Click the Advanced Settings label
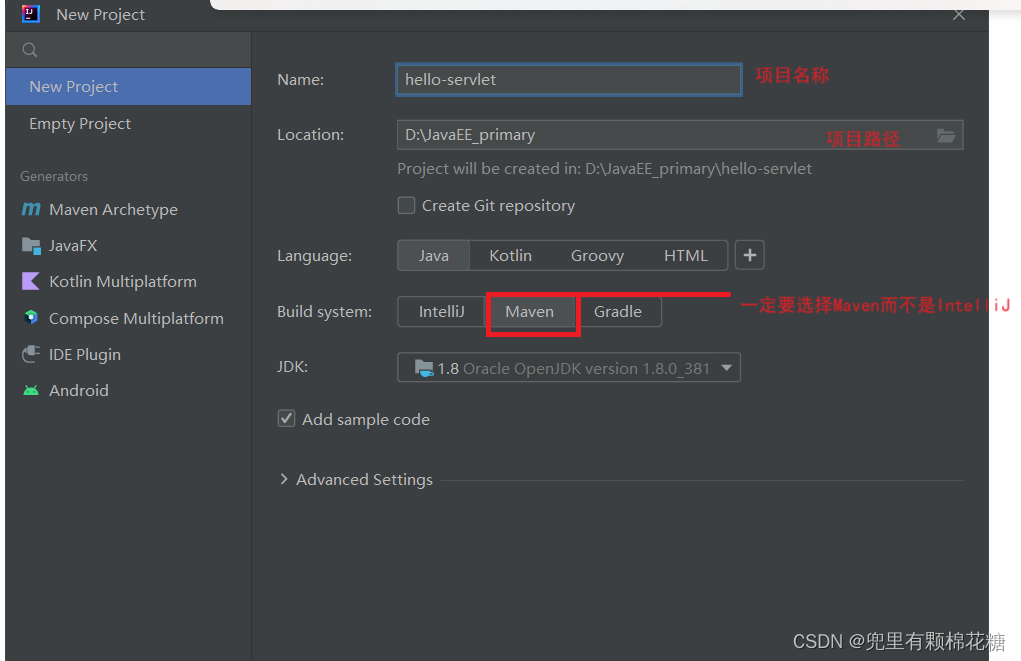 click(364, 480)
